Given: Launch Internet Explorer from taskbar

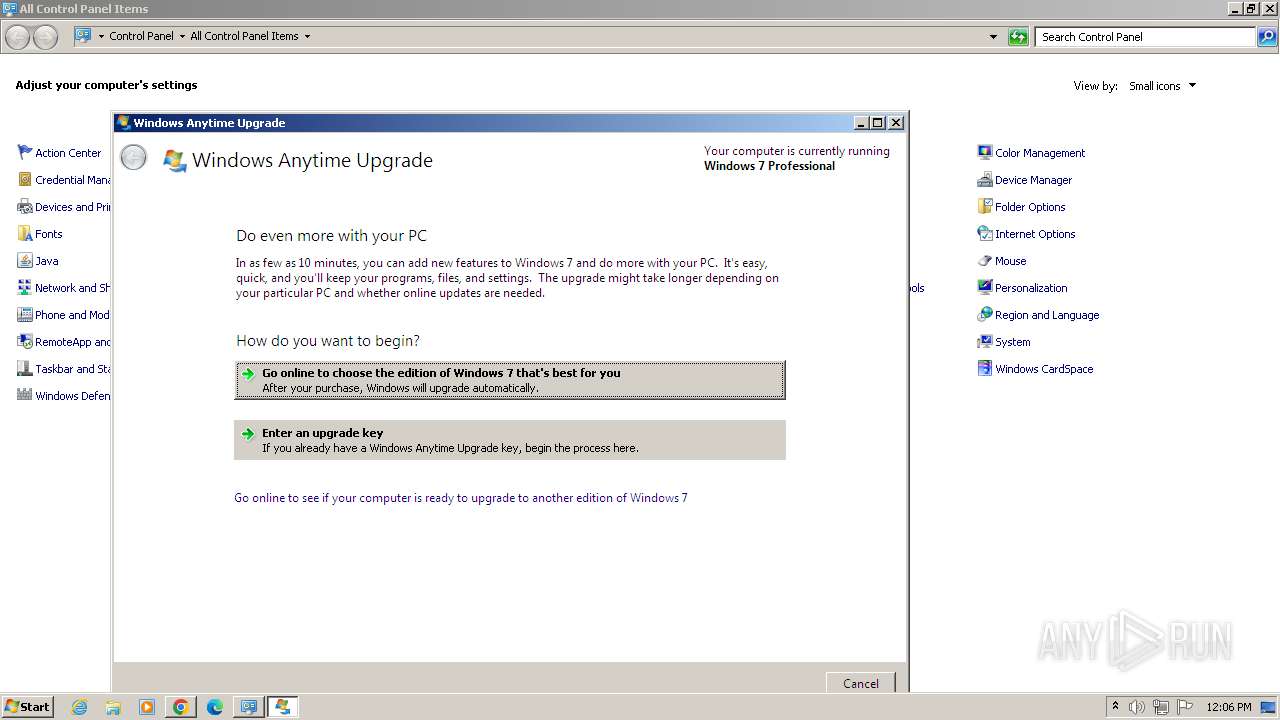Looking at the screenshot, I should pyautogui.click(x=80, y=707).
